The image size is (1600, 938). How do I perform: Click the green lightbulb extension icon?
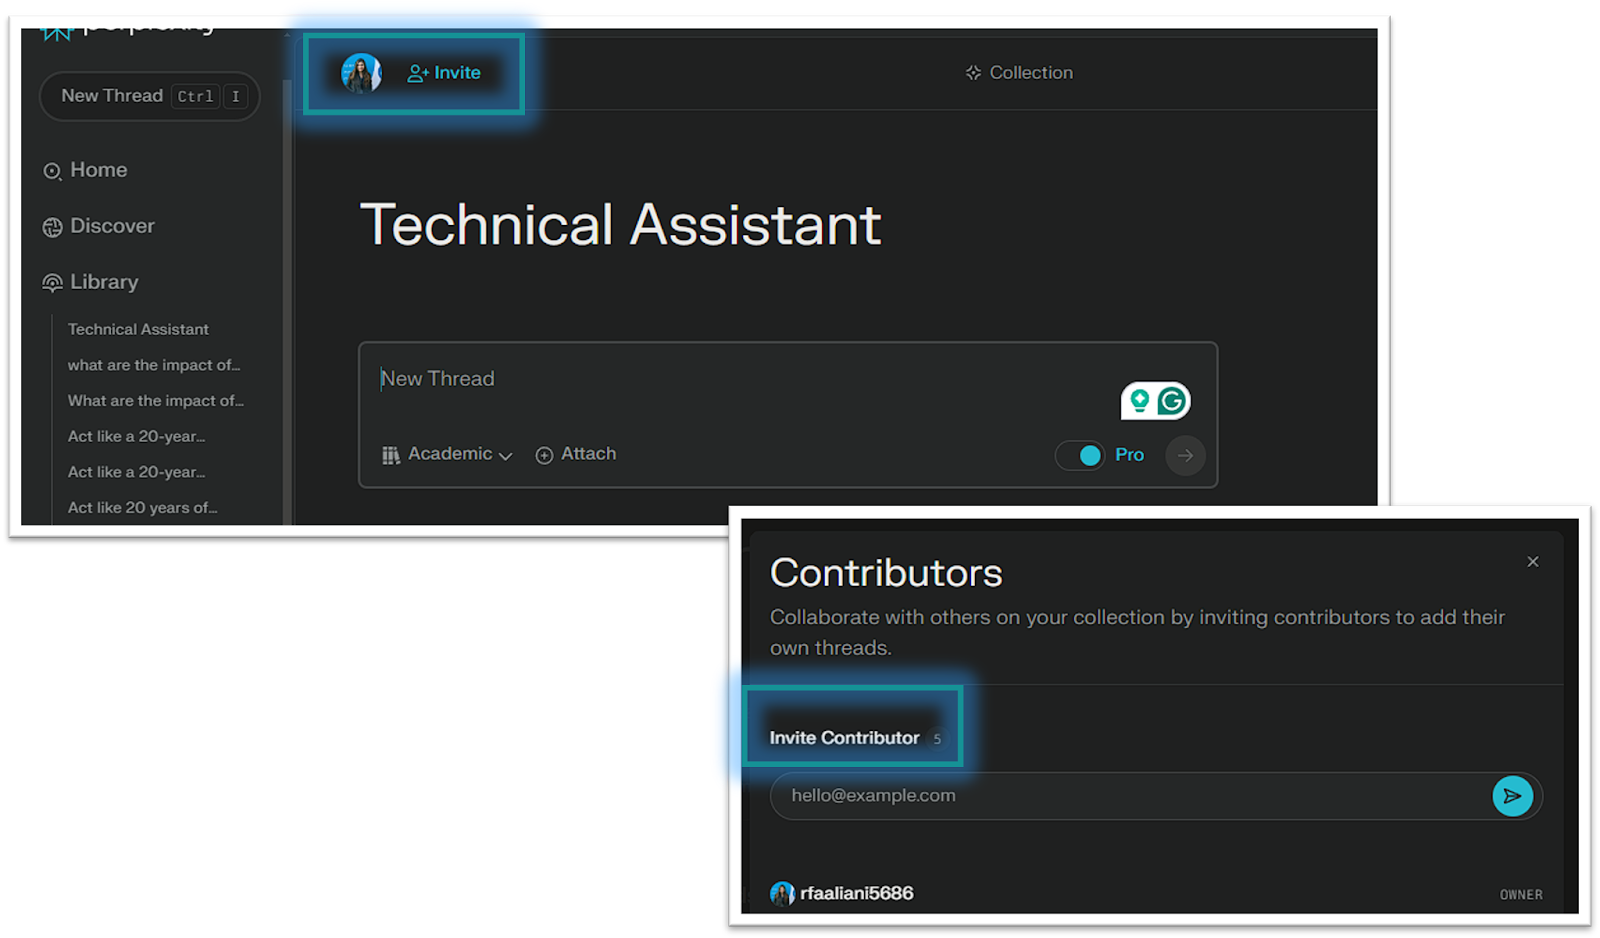pyautogui.click(x=1139, y=401)
